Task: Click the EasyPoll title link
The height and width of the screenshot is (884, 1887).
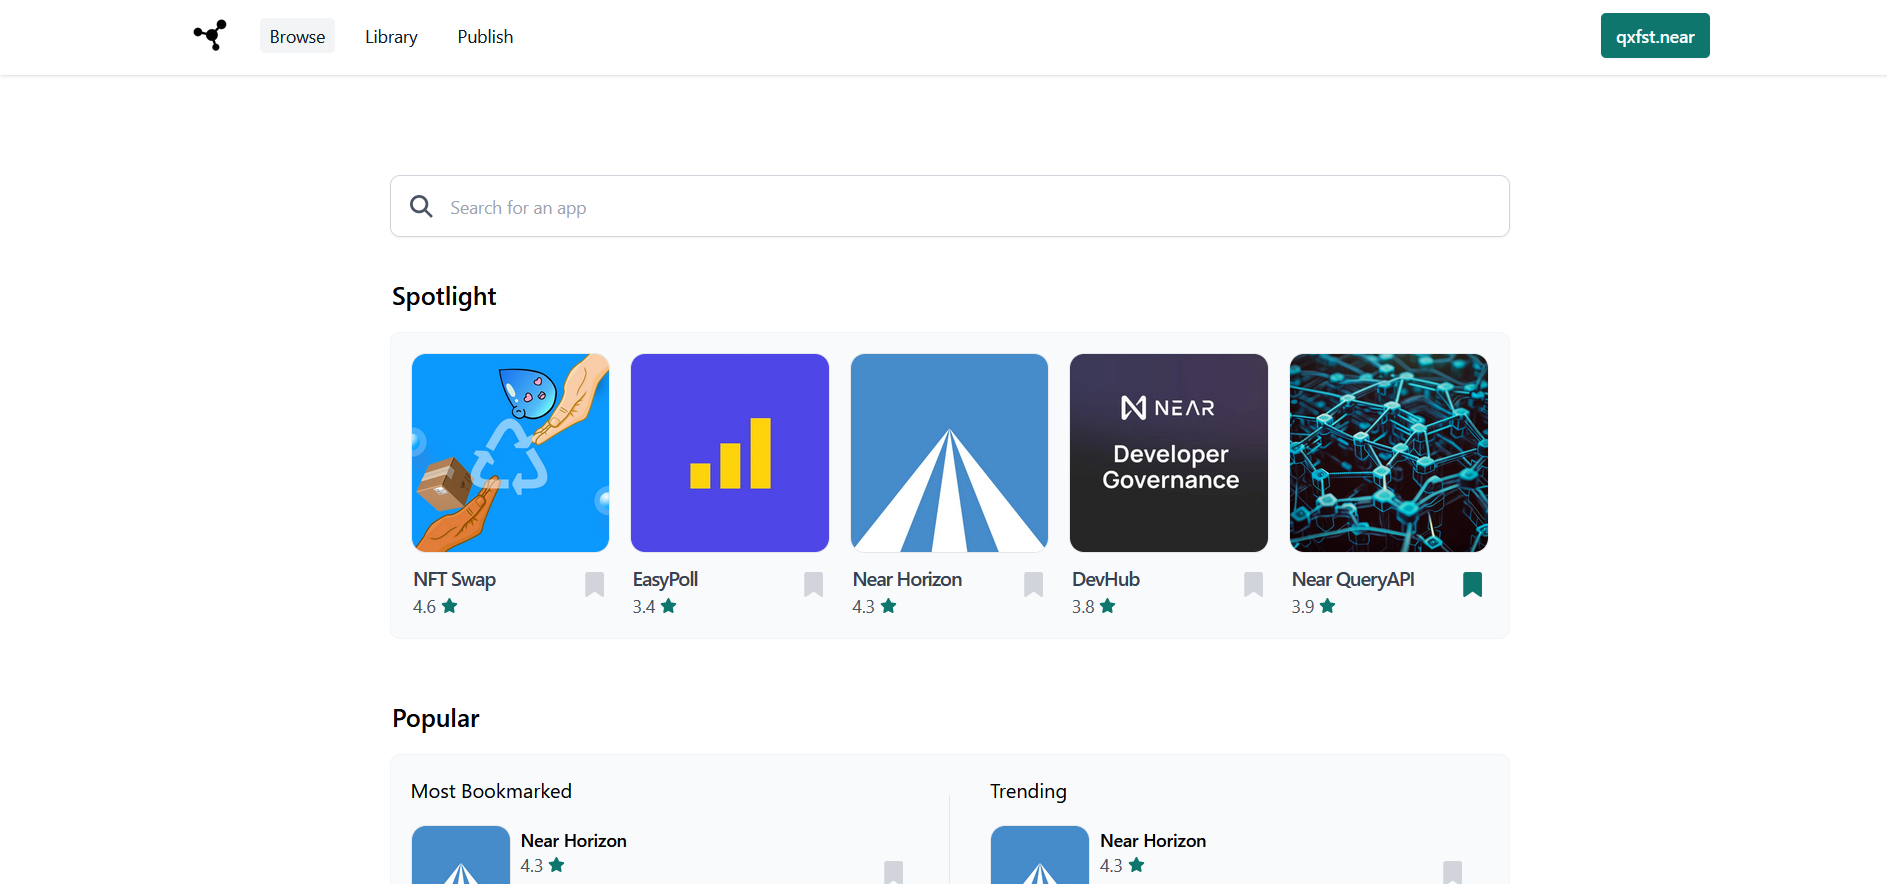Action: tap(665, 579)
